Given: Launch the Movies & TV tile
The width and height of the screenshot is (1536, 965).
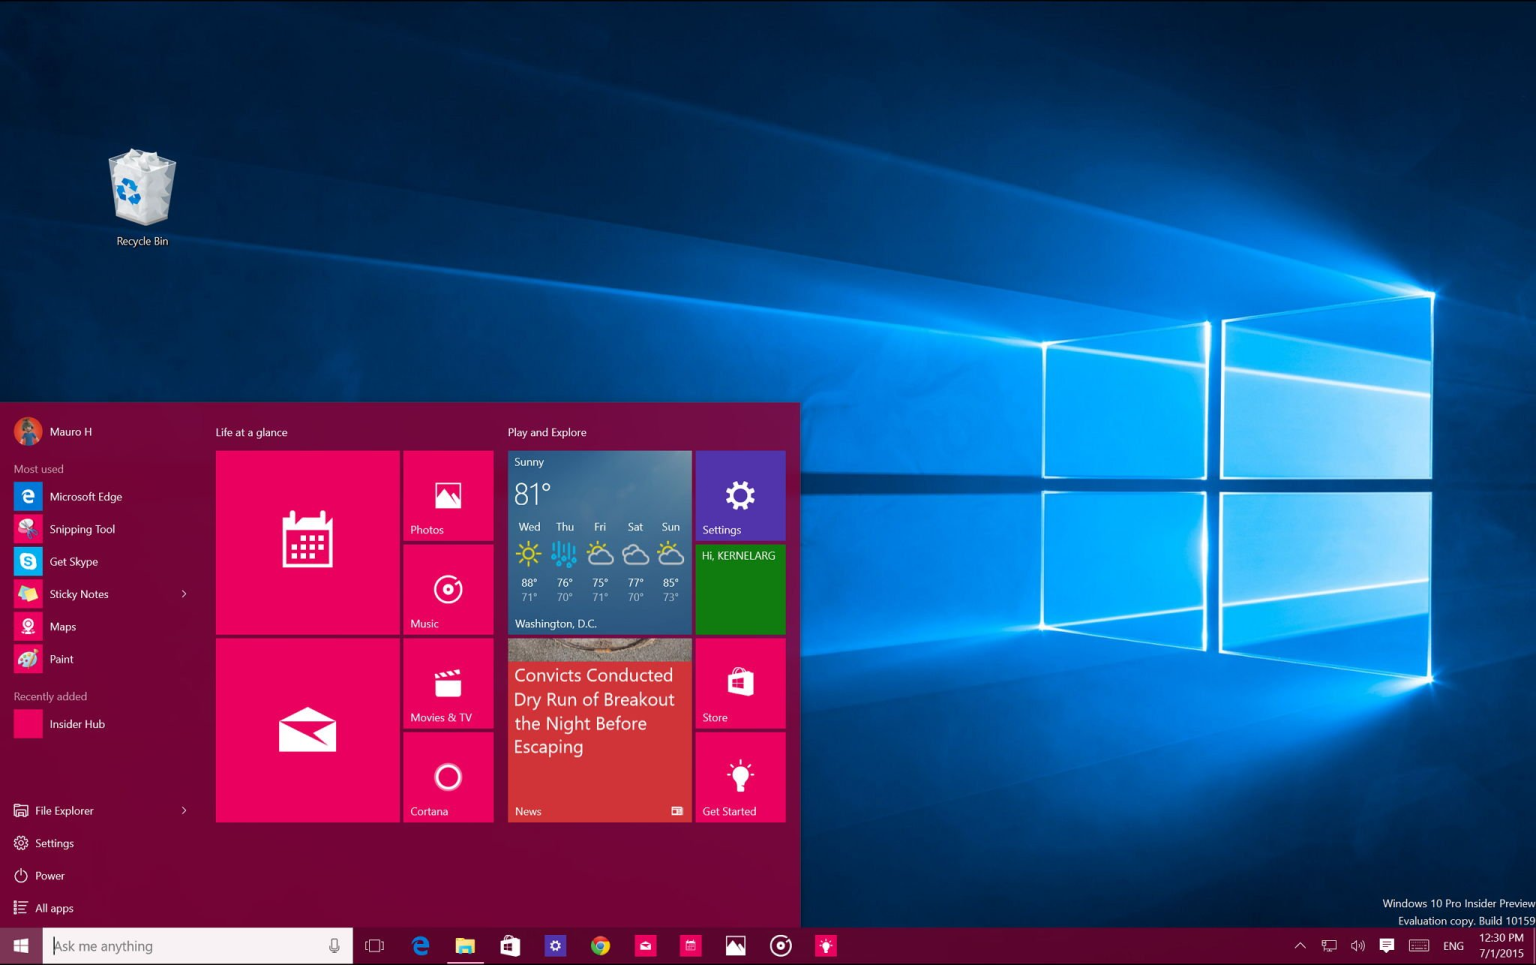Looking at the screenshot, I should coord(448,684).
